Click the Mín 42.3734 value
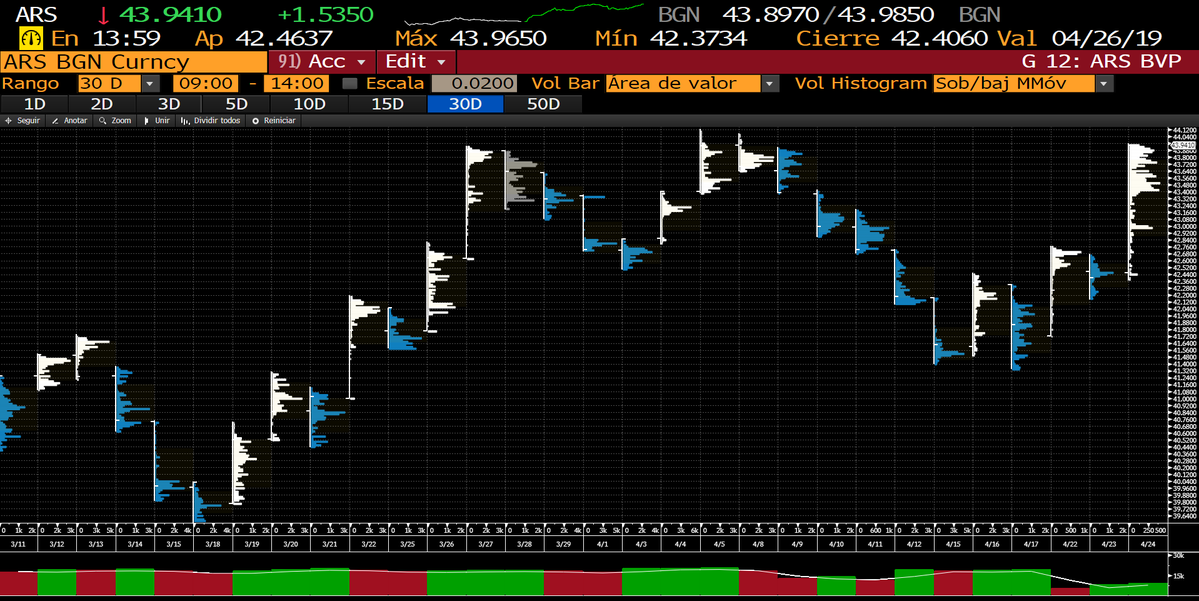Screen dimensions: 1199x601 (697, 38)
